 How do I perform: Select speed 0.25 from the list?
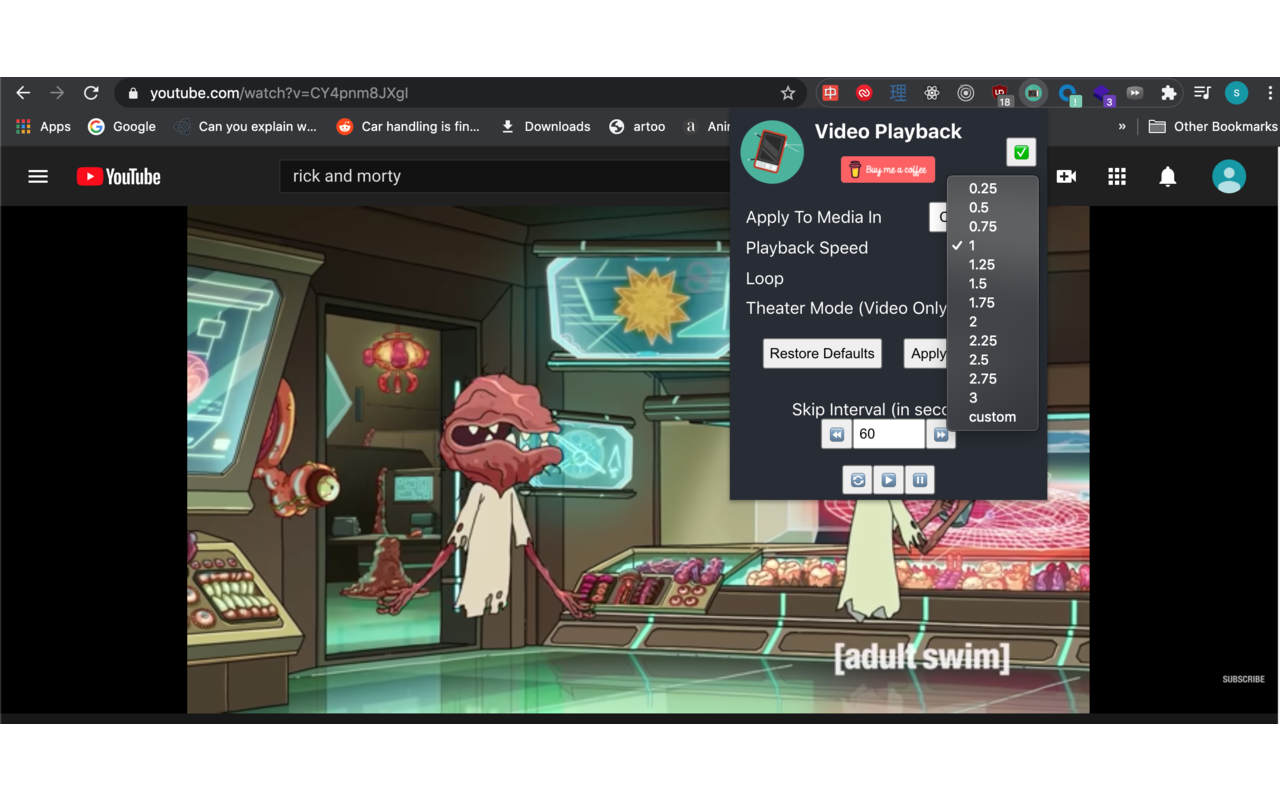[992, 188]
